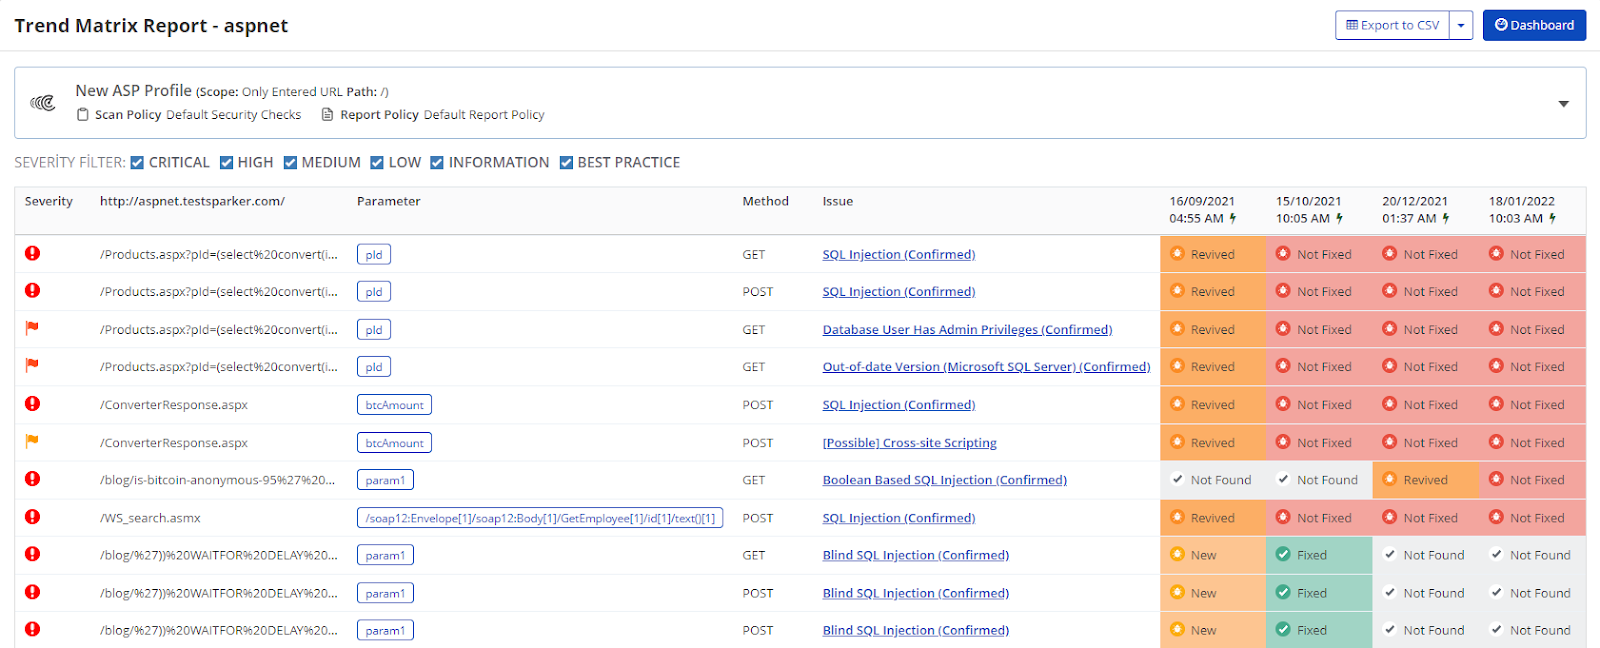Click the Report Policy document icon
This screenshot has width=1600, height=648.
[x=327, y=115]
